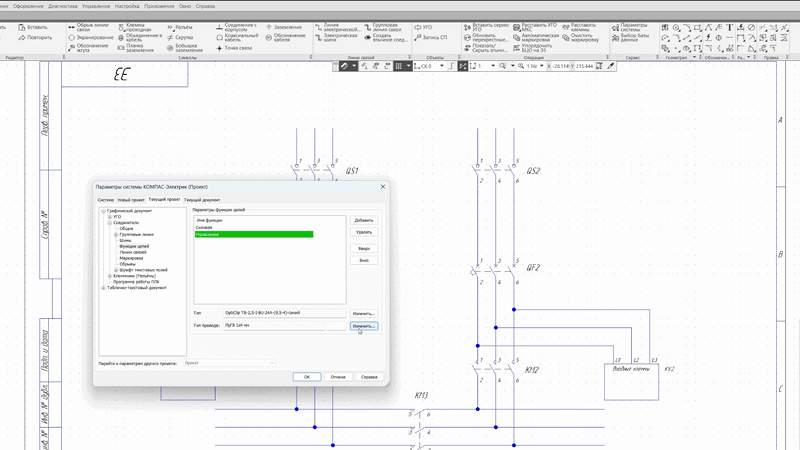Click the Вставить (Paste) icon
The height and width of the screenshot is (450, 800).
coord(21,27)
